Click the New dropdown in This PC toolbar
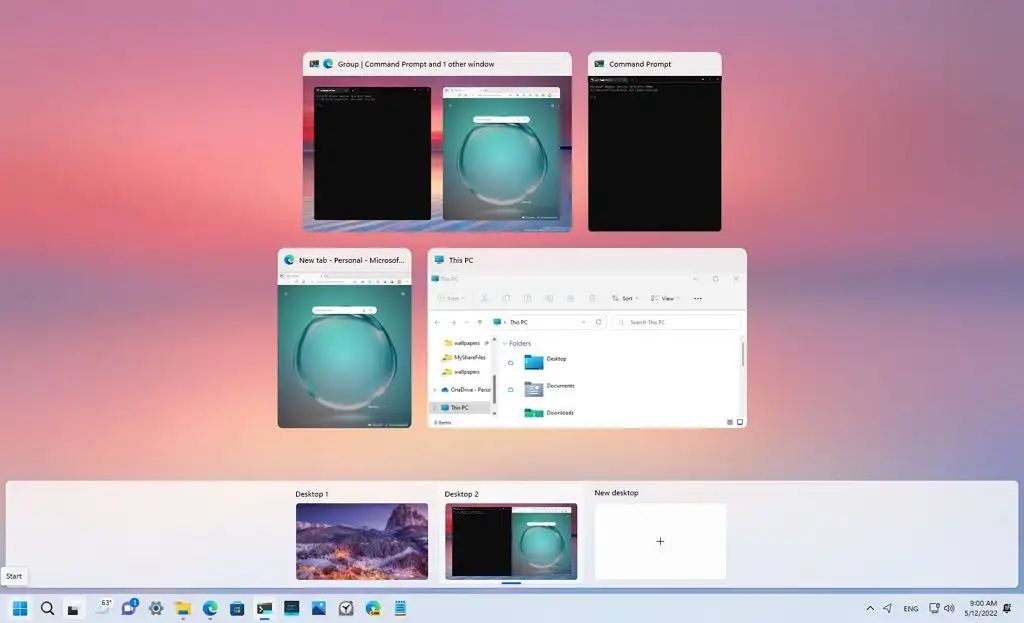Image resolution: width=1024 pixels, height=623 pixels. point(451,298)
